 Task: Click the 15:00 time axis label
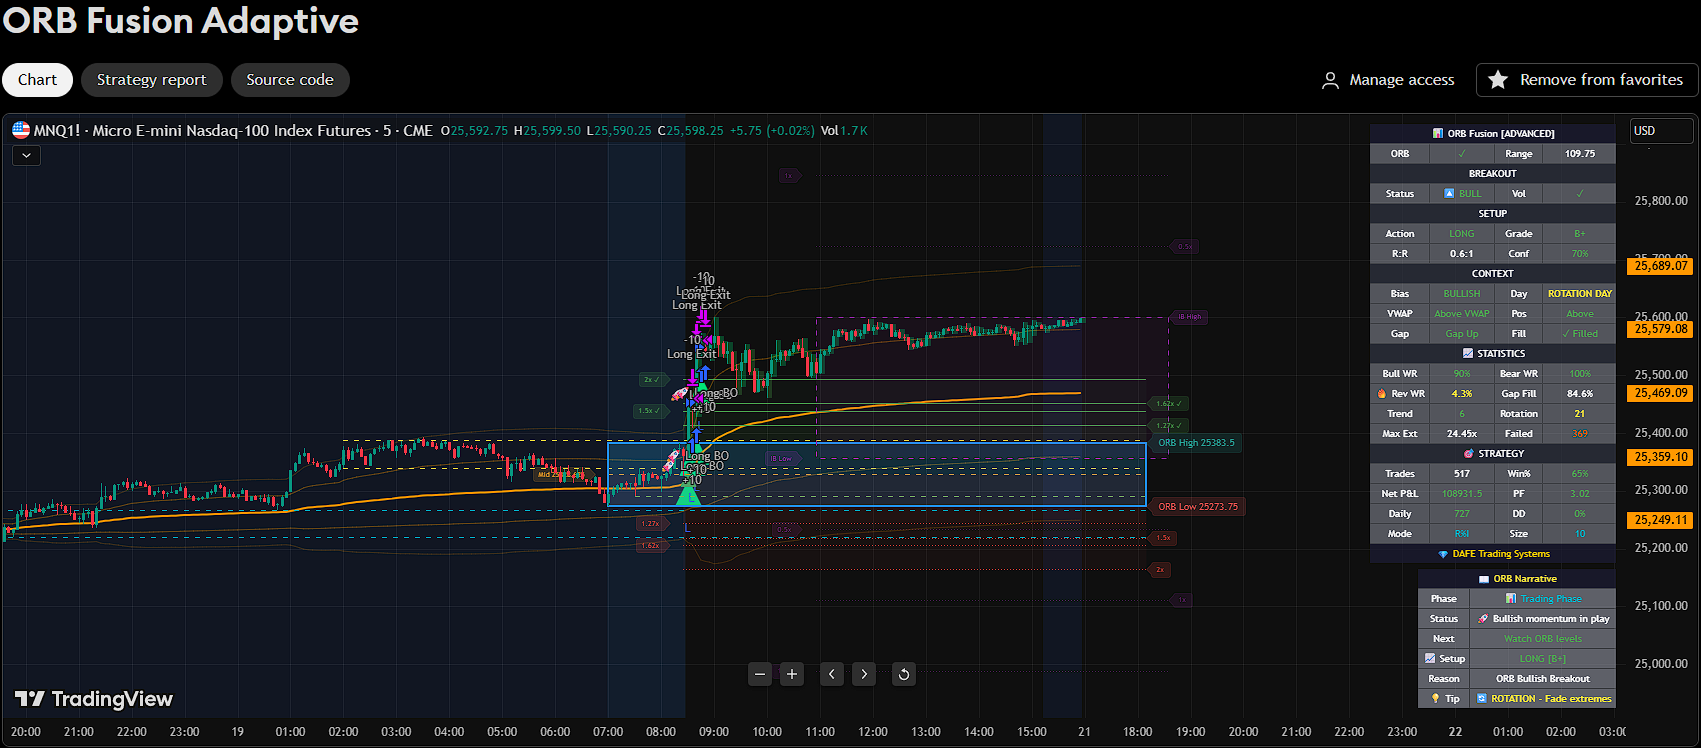(x=1032, y=732)
